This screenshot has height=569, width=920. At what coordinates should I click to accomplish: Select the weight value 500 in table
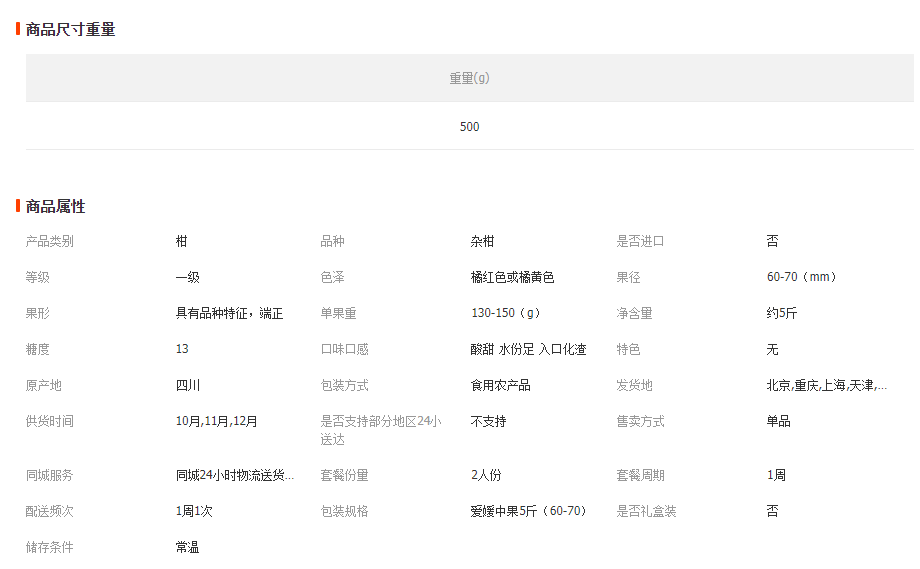(x=469, y=127)
